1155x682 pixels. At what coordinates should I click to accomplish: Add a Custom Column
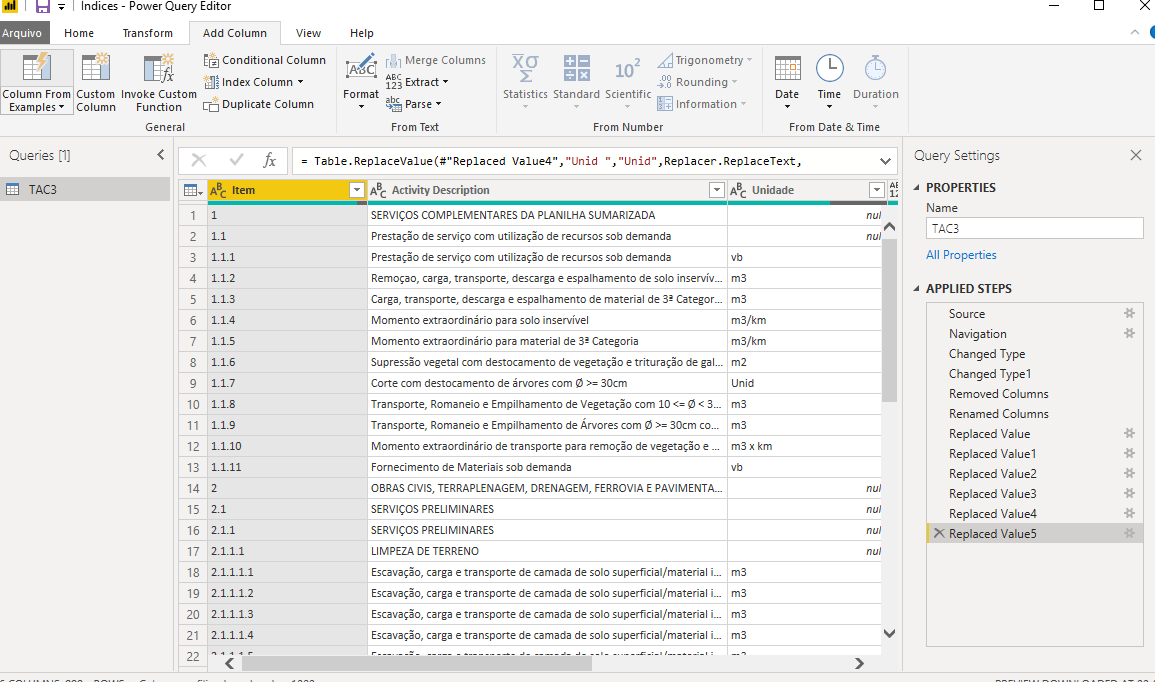click(96, 82)
